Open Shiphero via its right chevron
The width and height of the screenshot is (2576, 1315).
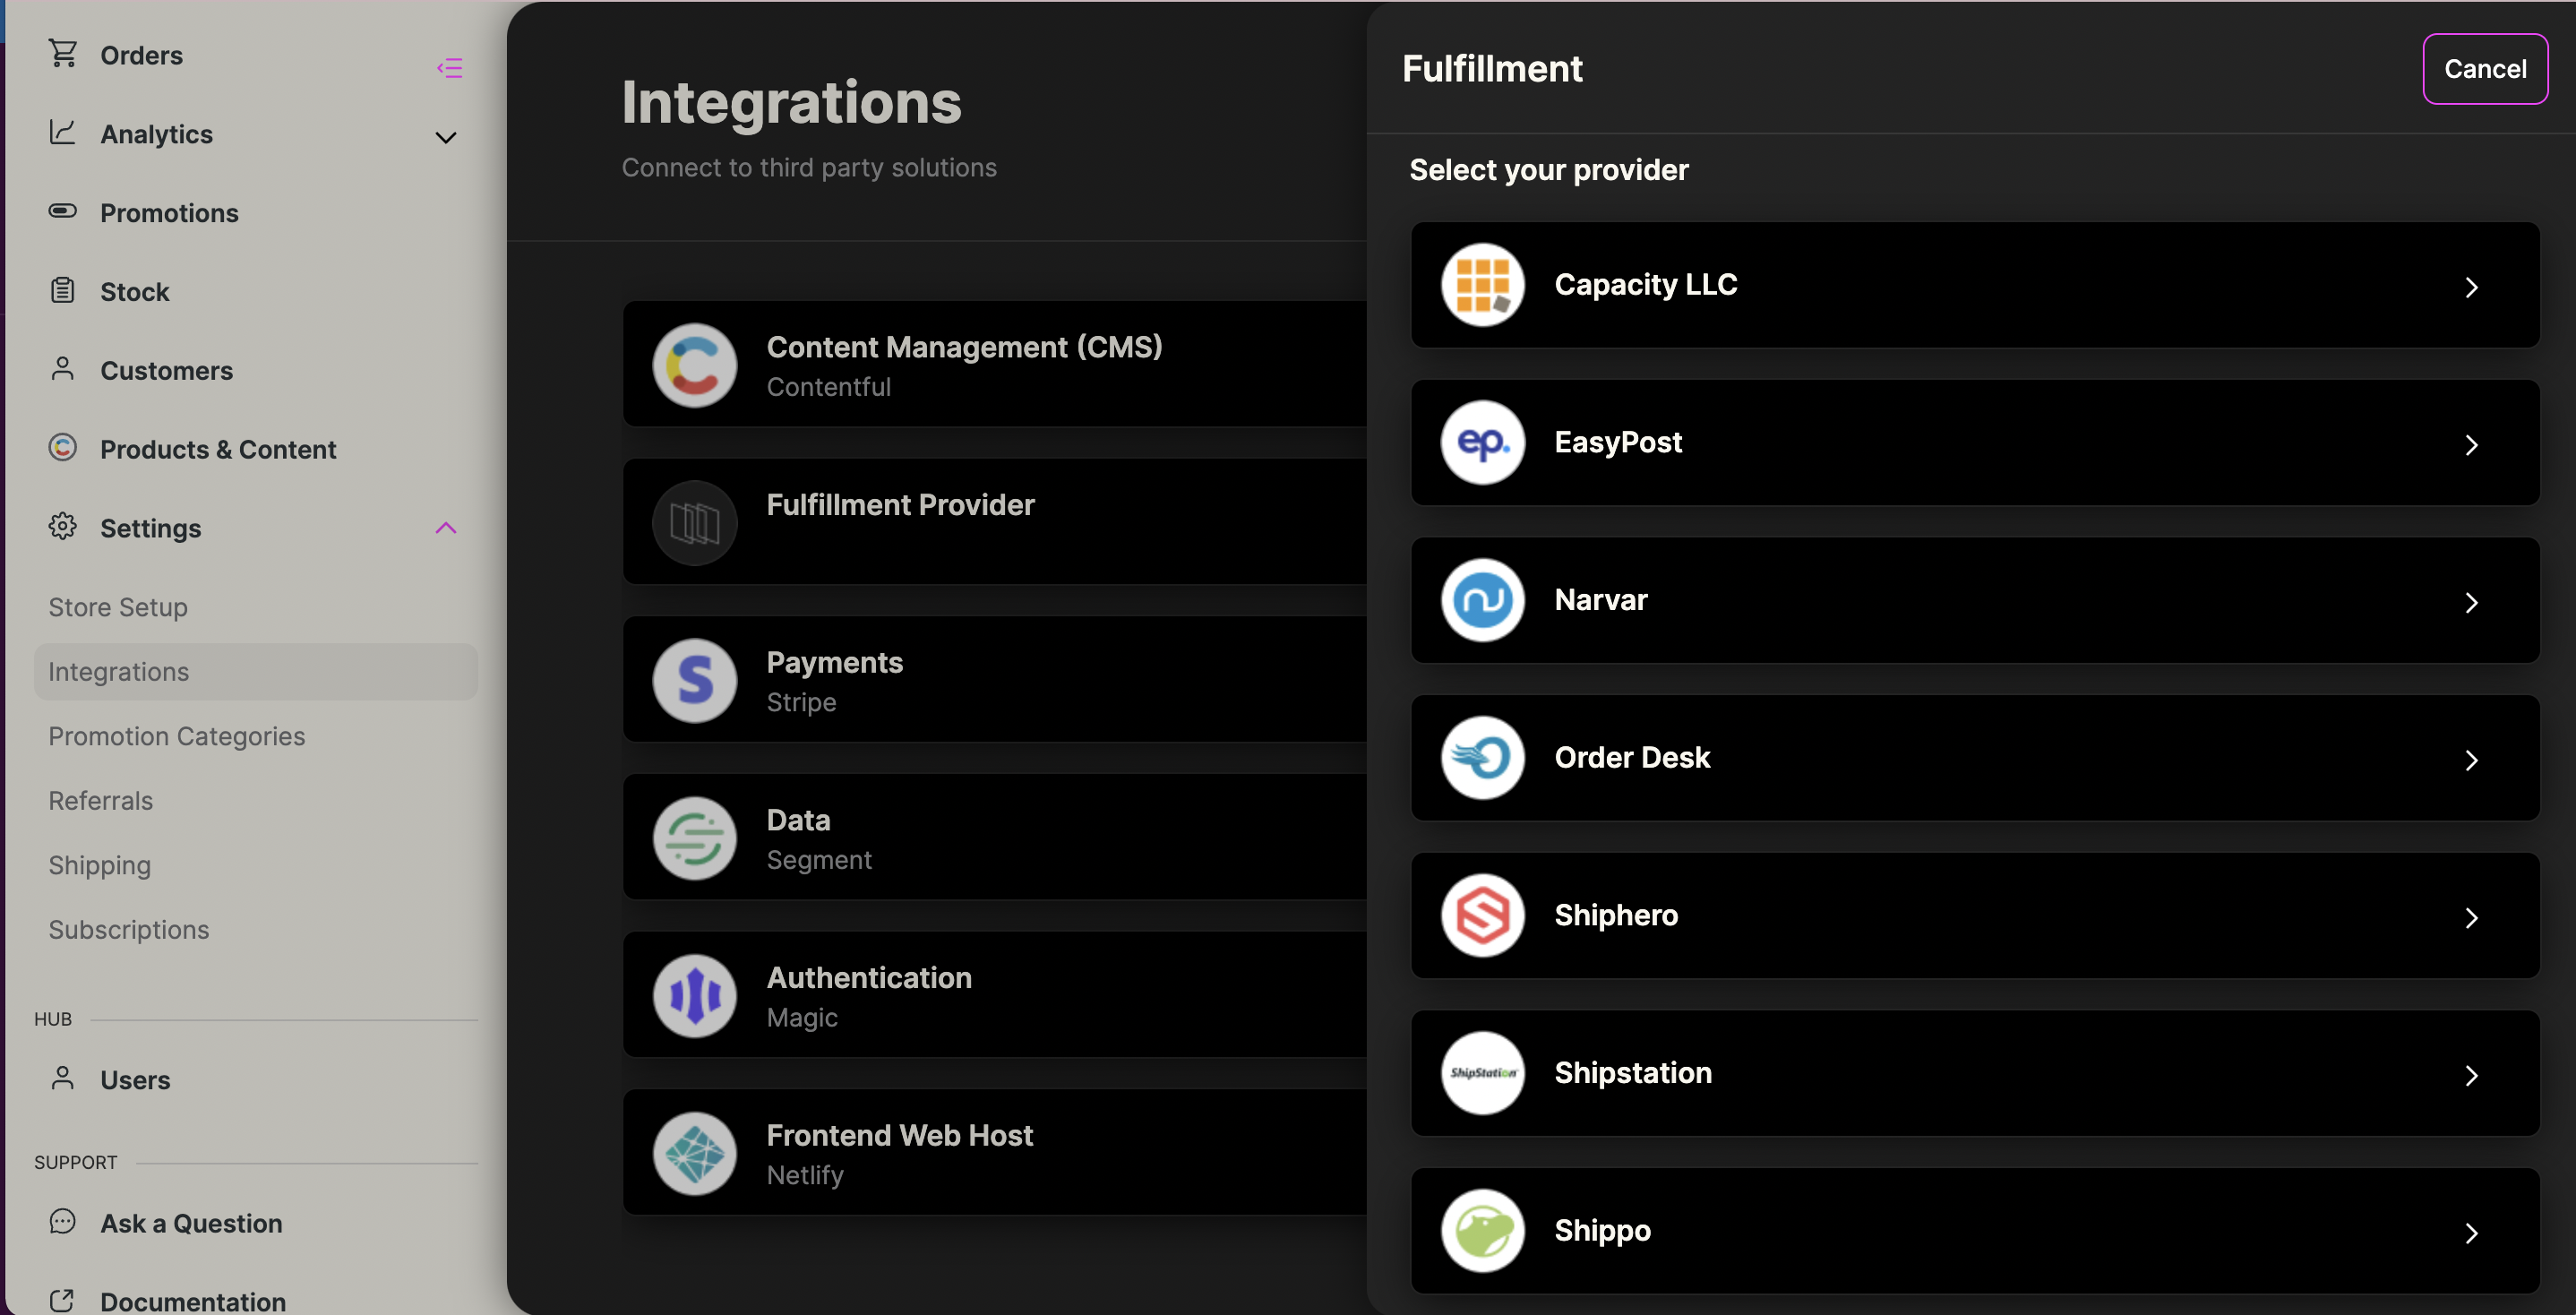coord(2471,918)
